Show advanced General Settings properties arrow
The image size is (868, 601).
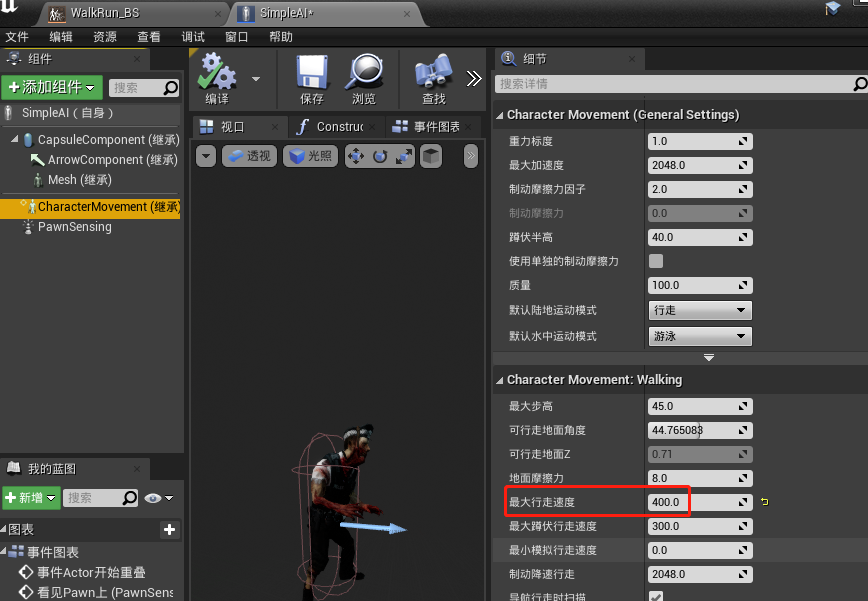click(x=709, y=358)
